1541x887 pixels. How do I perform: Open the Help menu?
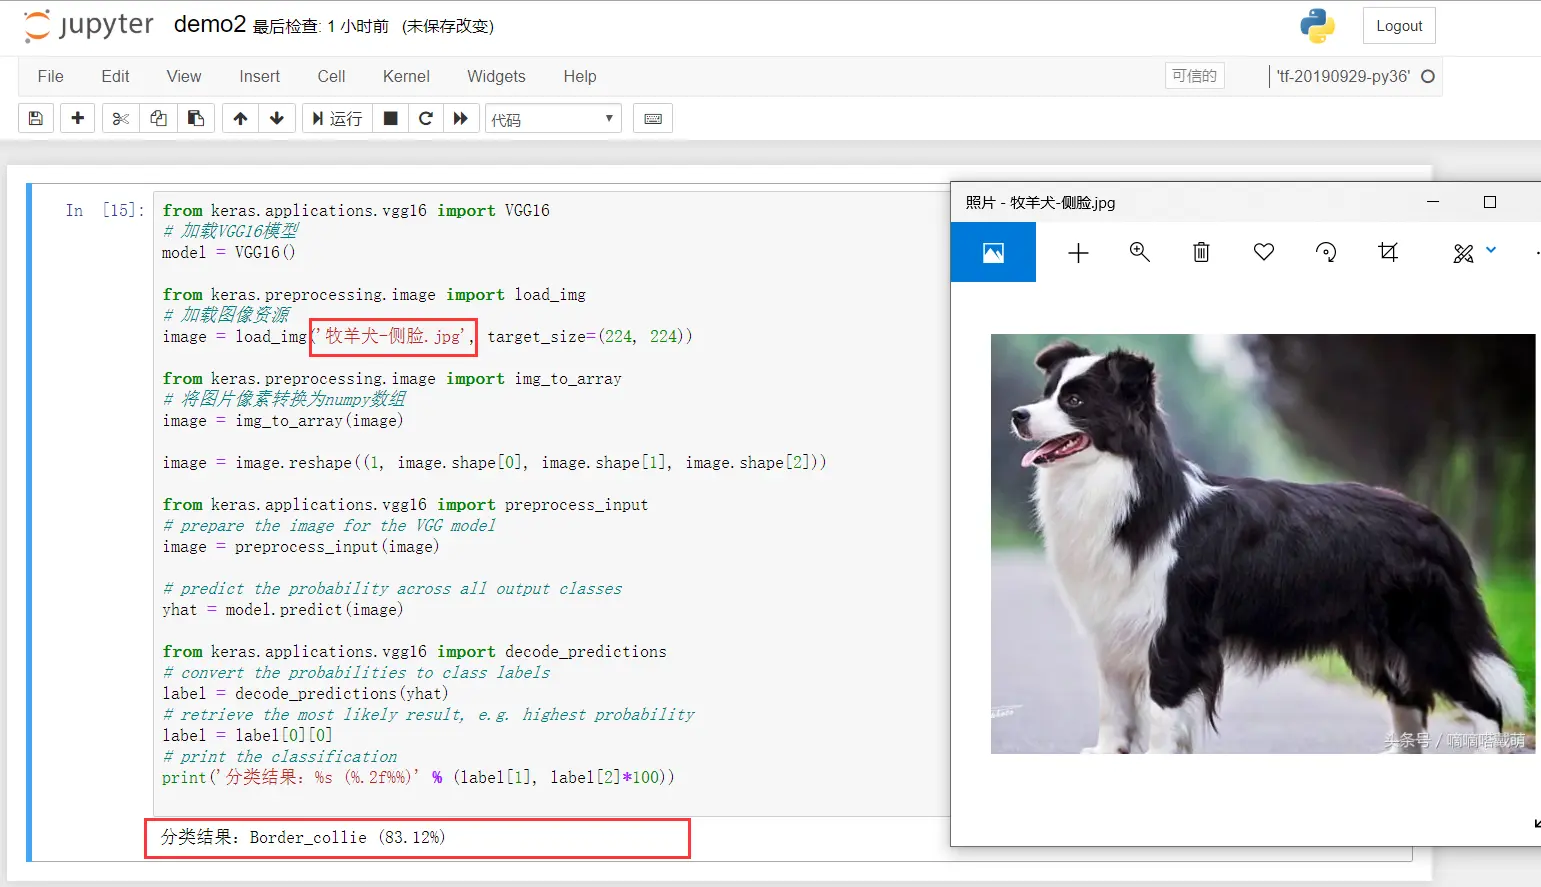(580, 76)
